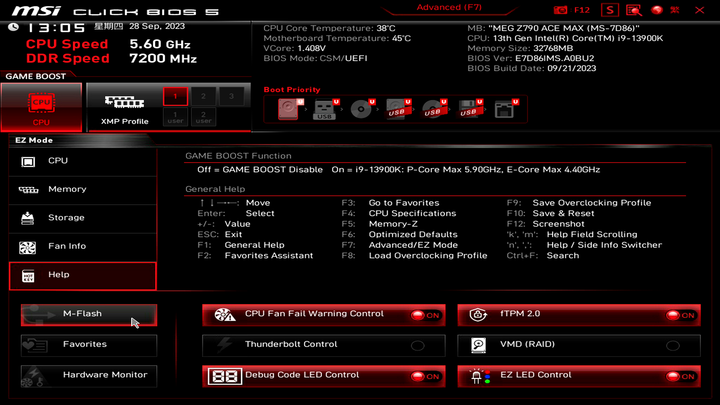Open the BIOS search magnifier icon
The width and height of the screenshot is (720, 405).
[634, 10]
